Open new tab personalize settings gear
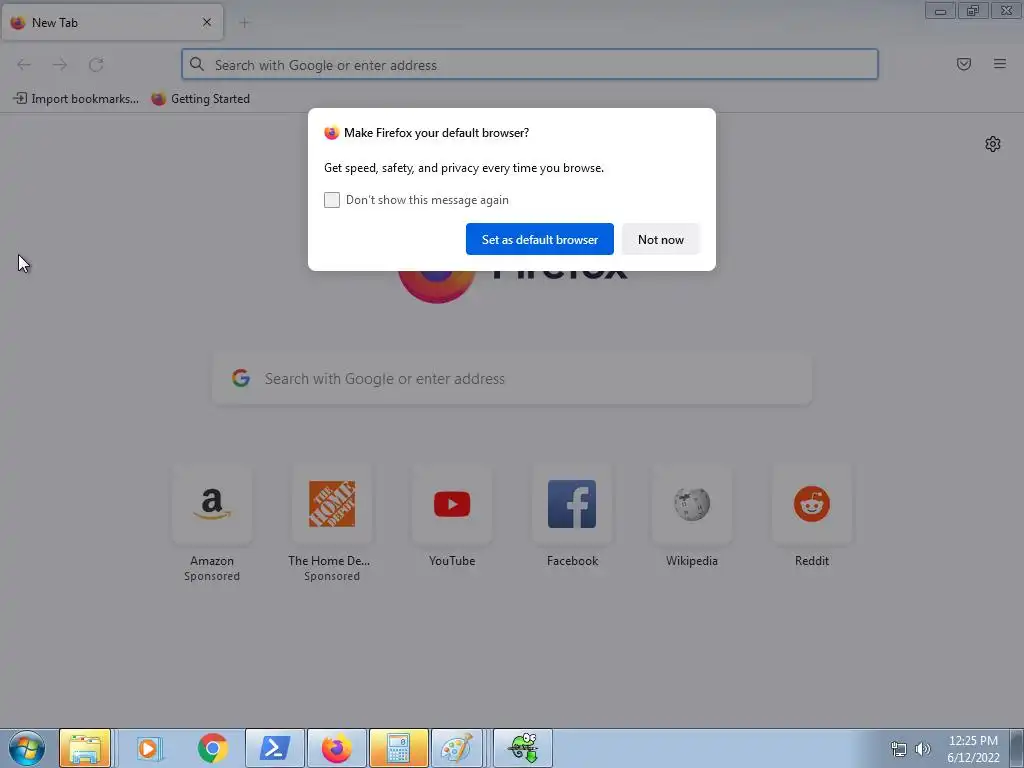 (x=993, y=144)
